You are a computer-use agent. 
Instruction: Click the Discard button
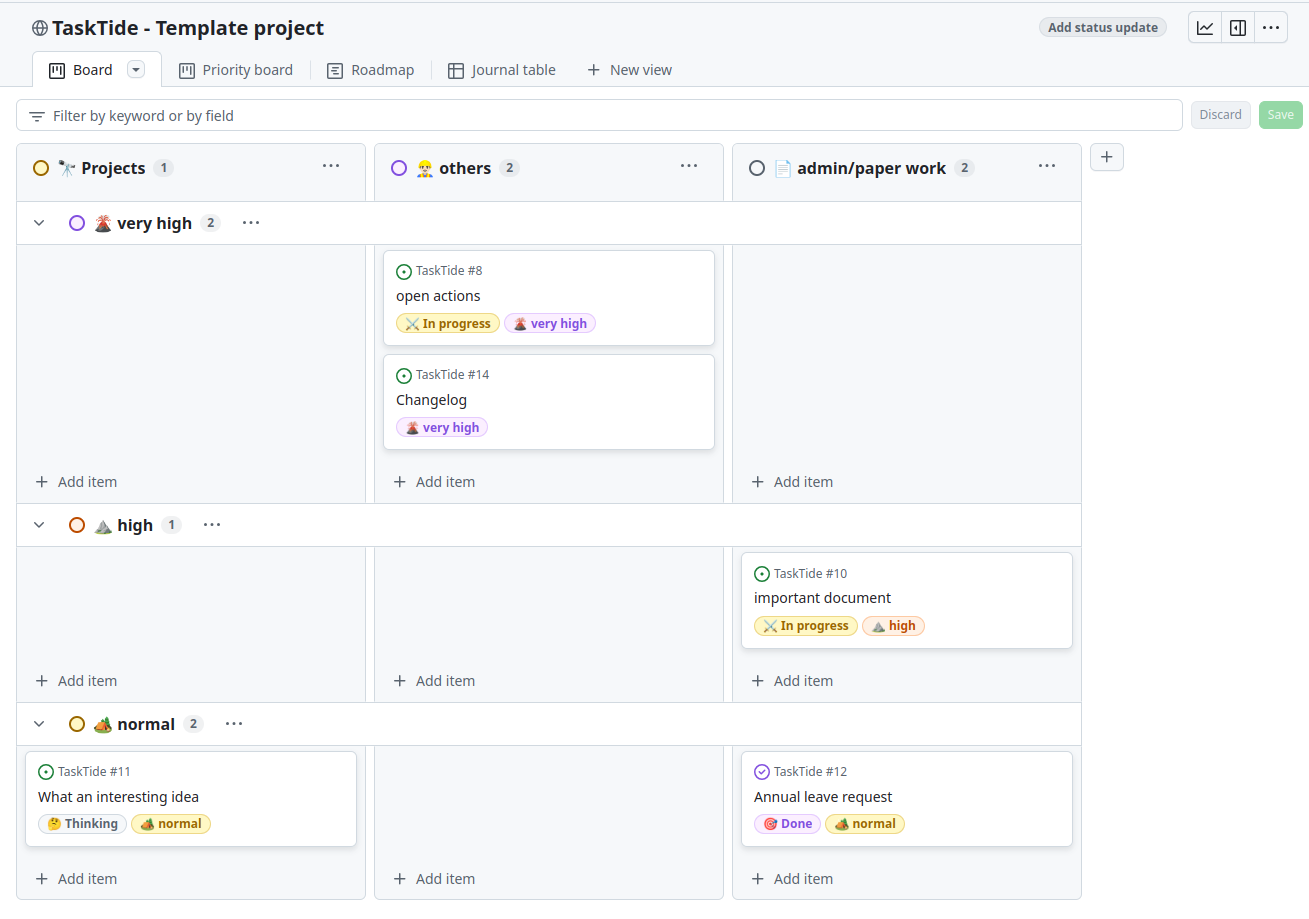tap(1220, 115)
